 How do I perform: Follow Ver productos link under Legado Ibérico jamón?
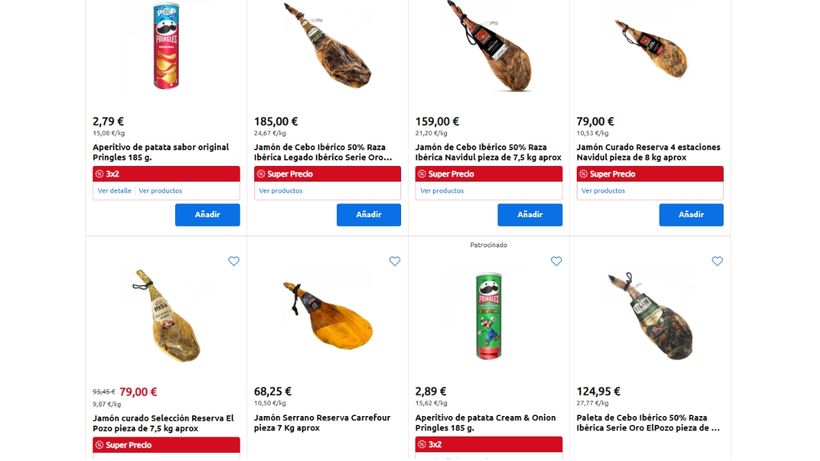coord(280,191)
